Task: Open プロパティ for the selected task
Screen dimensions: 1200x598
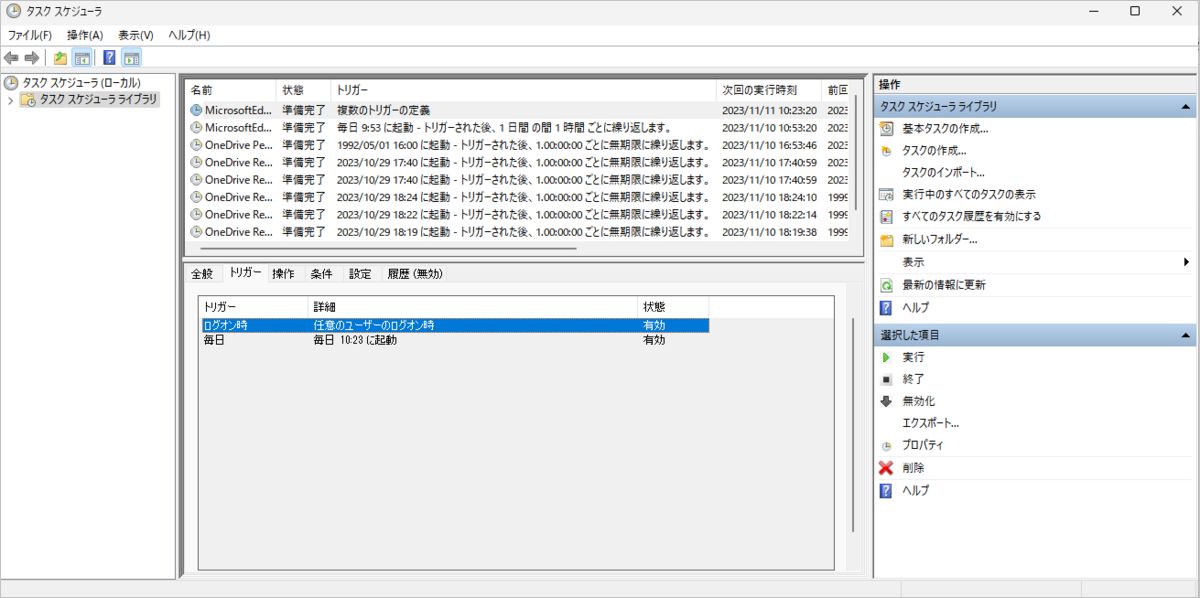Action: click(x=922, y=445)
